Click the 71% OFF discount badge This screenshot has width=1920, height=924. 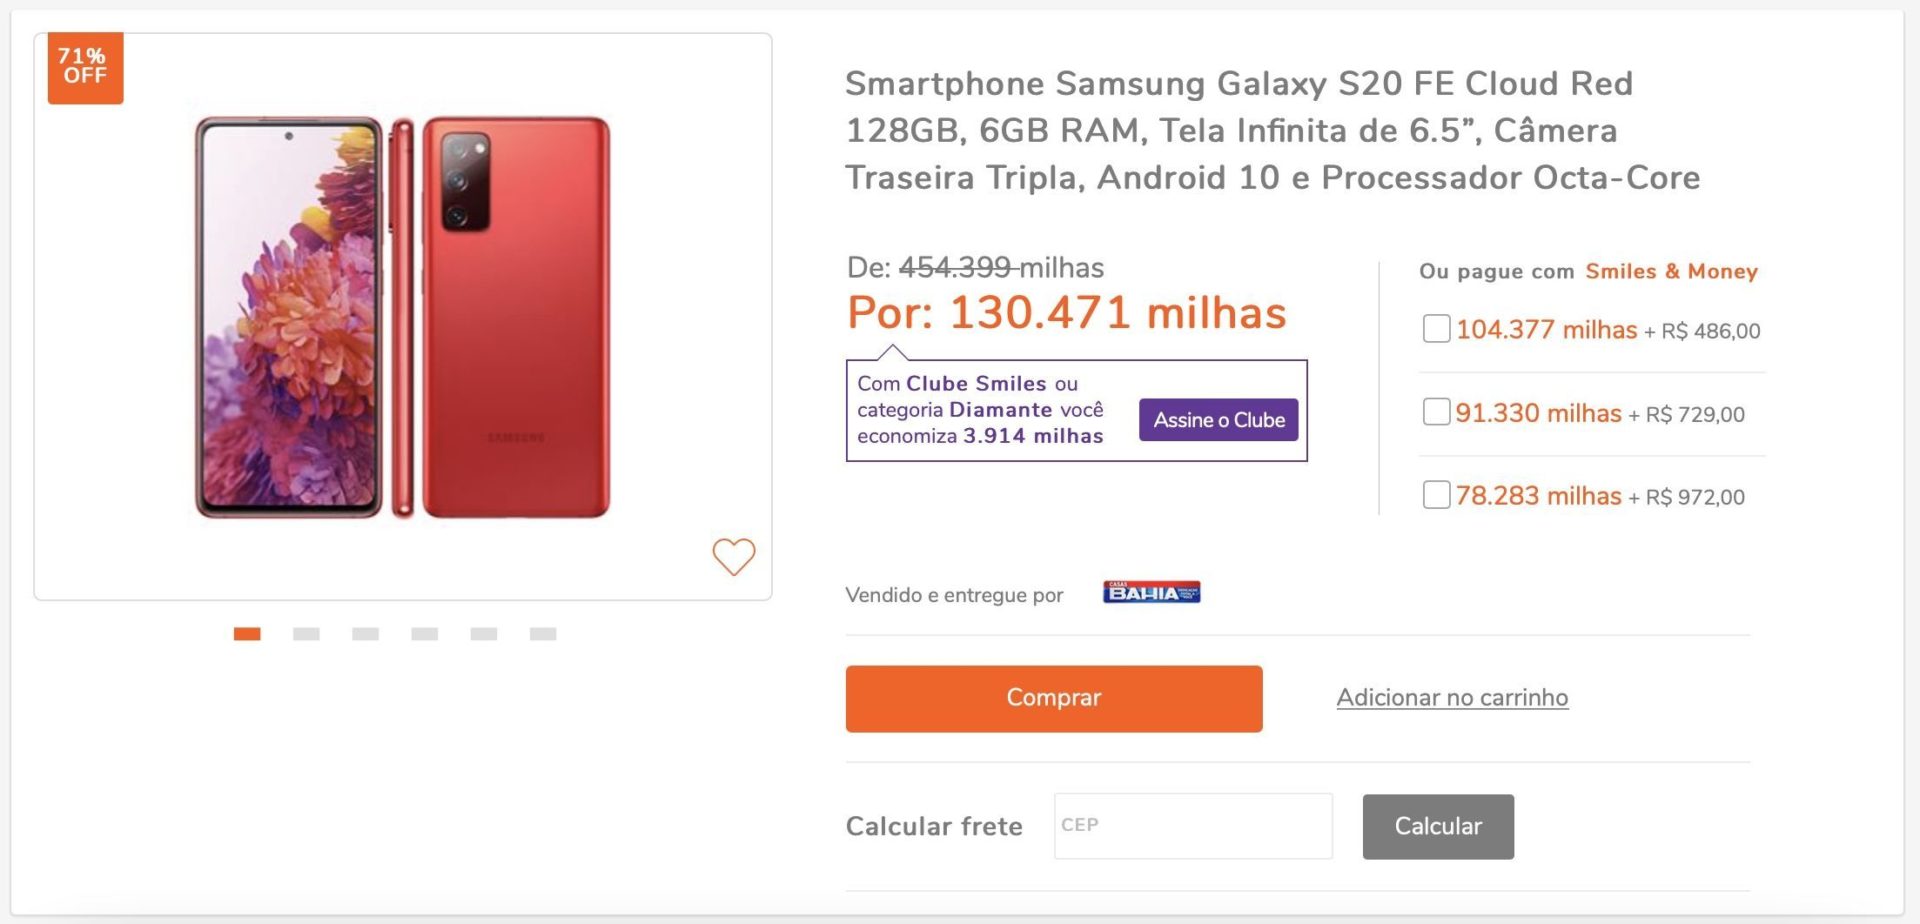tap(85, 67)
